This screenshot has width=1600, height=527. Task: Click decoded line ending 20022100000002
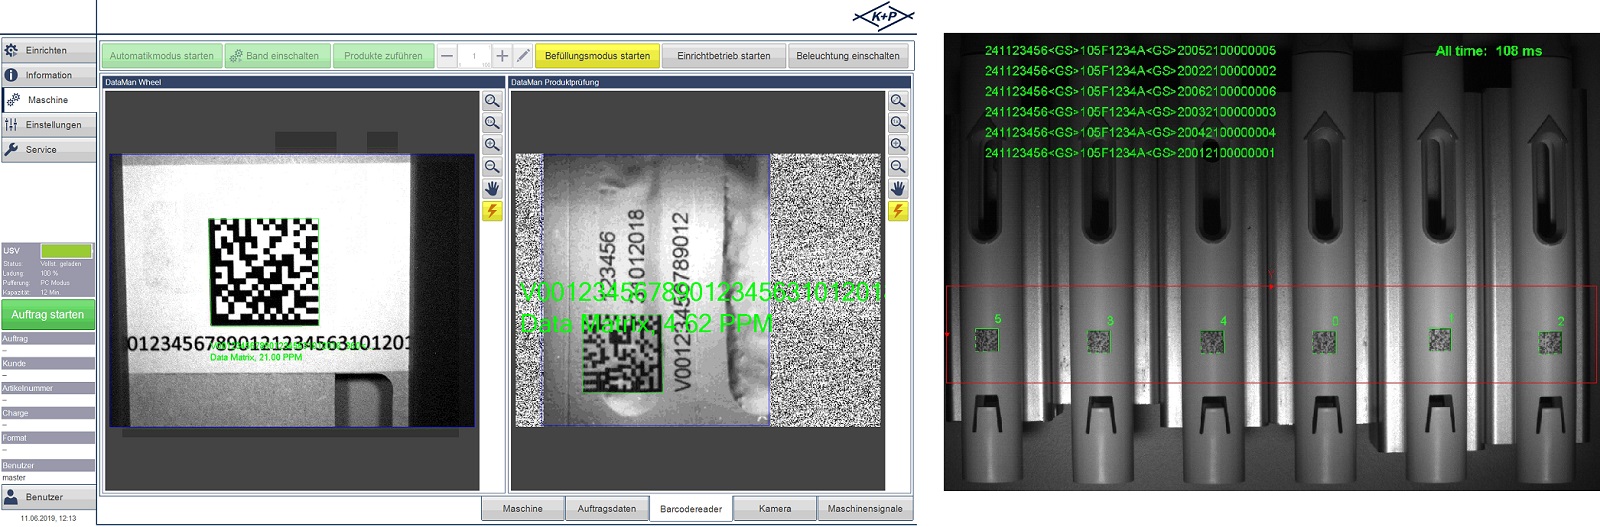[1130, 71]
